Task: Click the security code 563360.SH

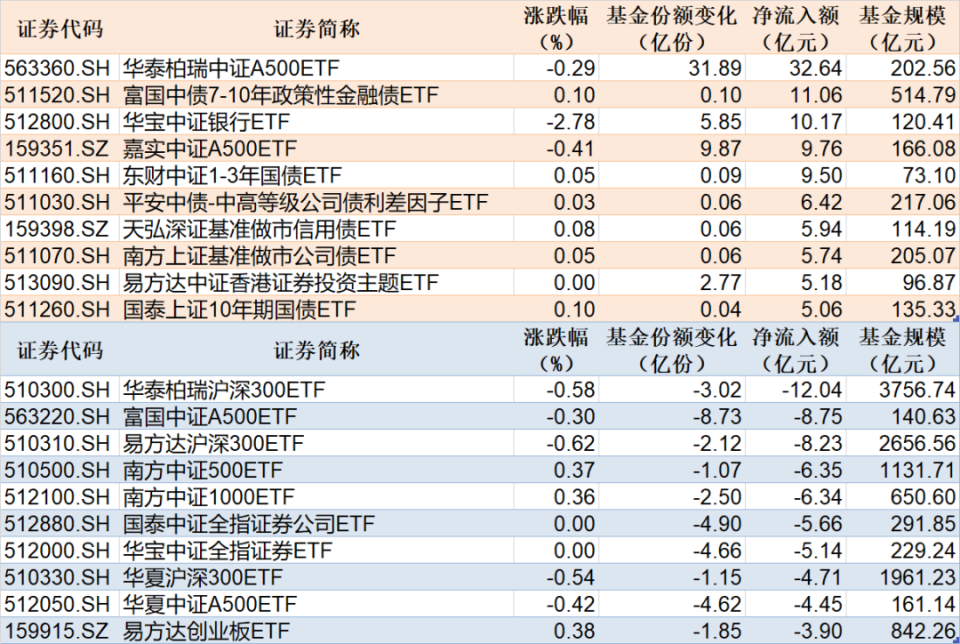Action: (x=57, y=68)
